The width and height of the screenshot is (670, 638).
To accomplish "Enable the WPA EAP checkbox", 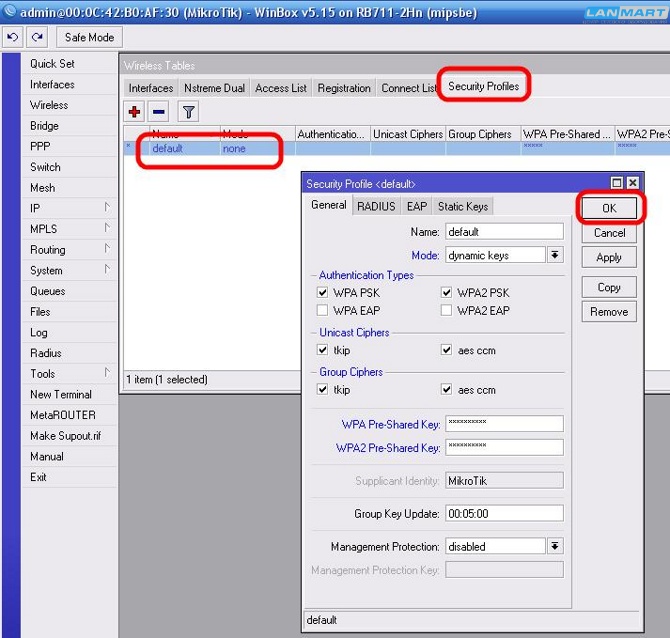I will (x=322, y=310).
